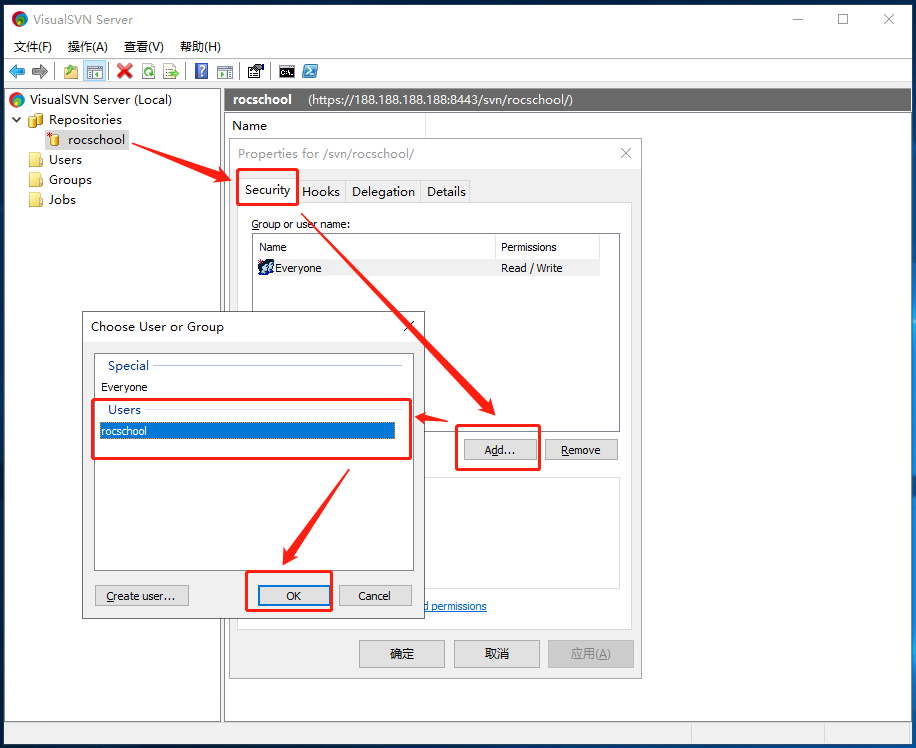The width and height of the screenshot is (916, 748).
Task: Click the VisualSVN Server tree root icon
Action: click(18, 100)
